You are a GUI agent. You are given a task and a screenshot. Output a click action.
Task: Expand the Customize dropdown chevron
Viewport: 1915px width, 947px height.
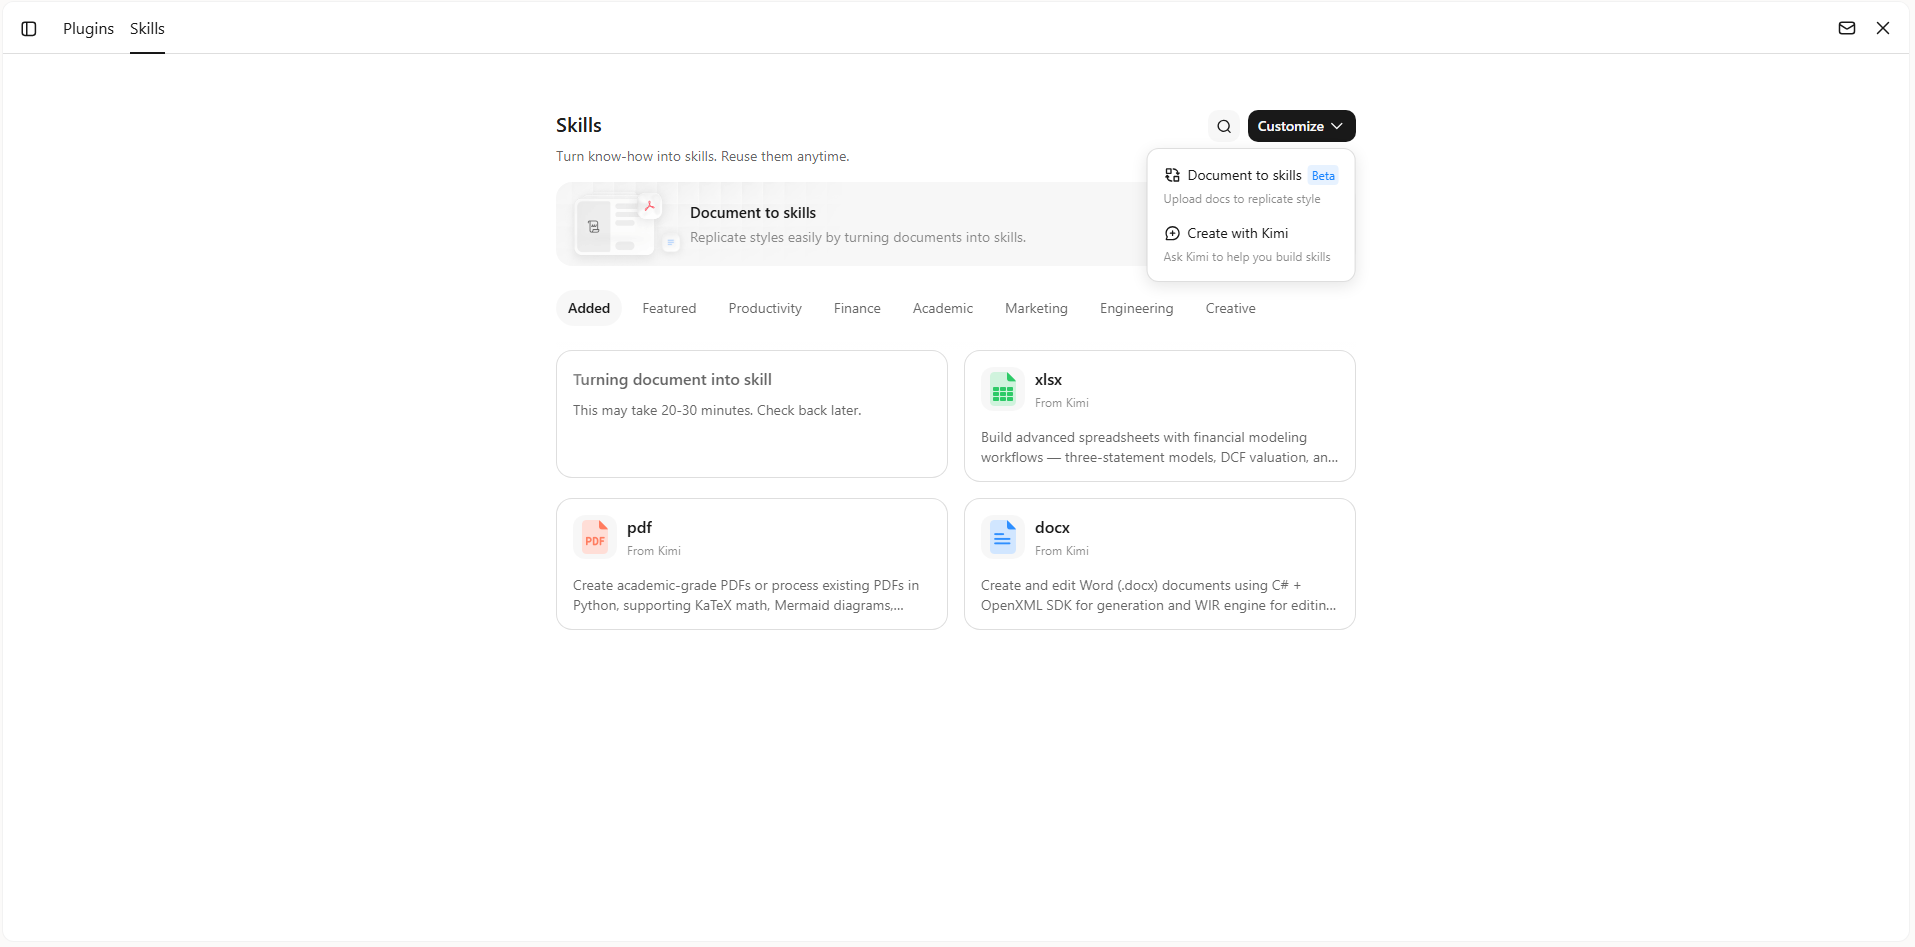[x=1337, y=126]
